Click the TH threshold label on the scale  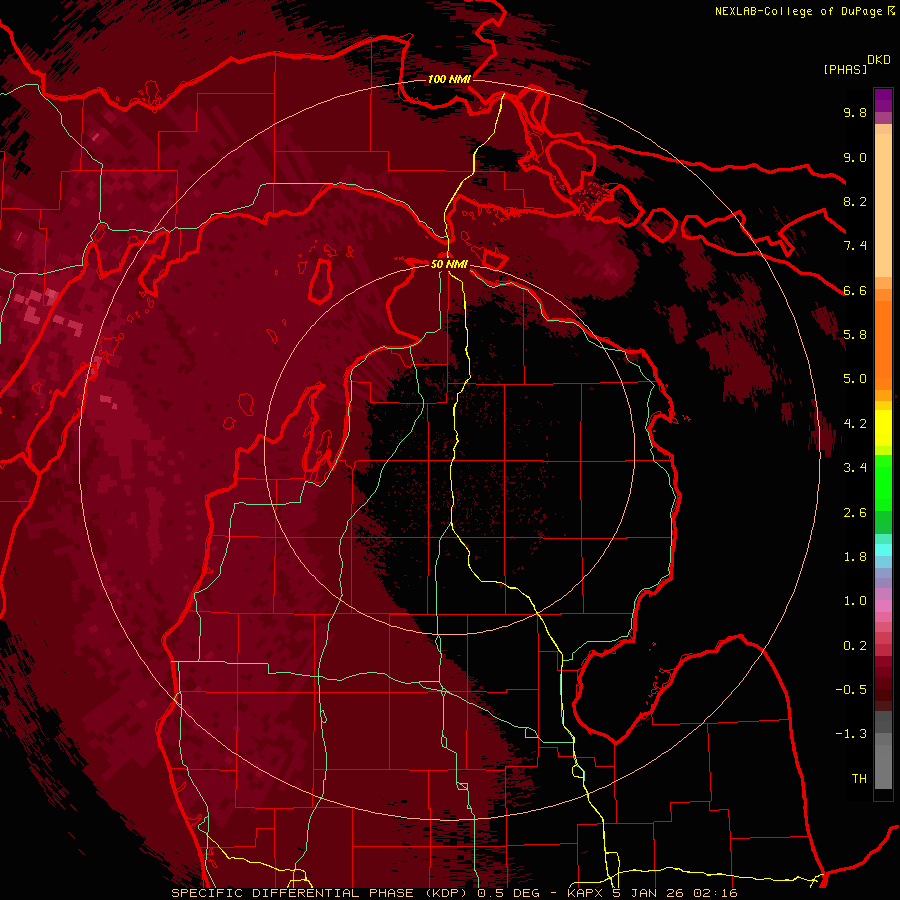pos(859,779)
